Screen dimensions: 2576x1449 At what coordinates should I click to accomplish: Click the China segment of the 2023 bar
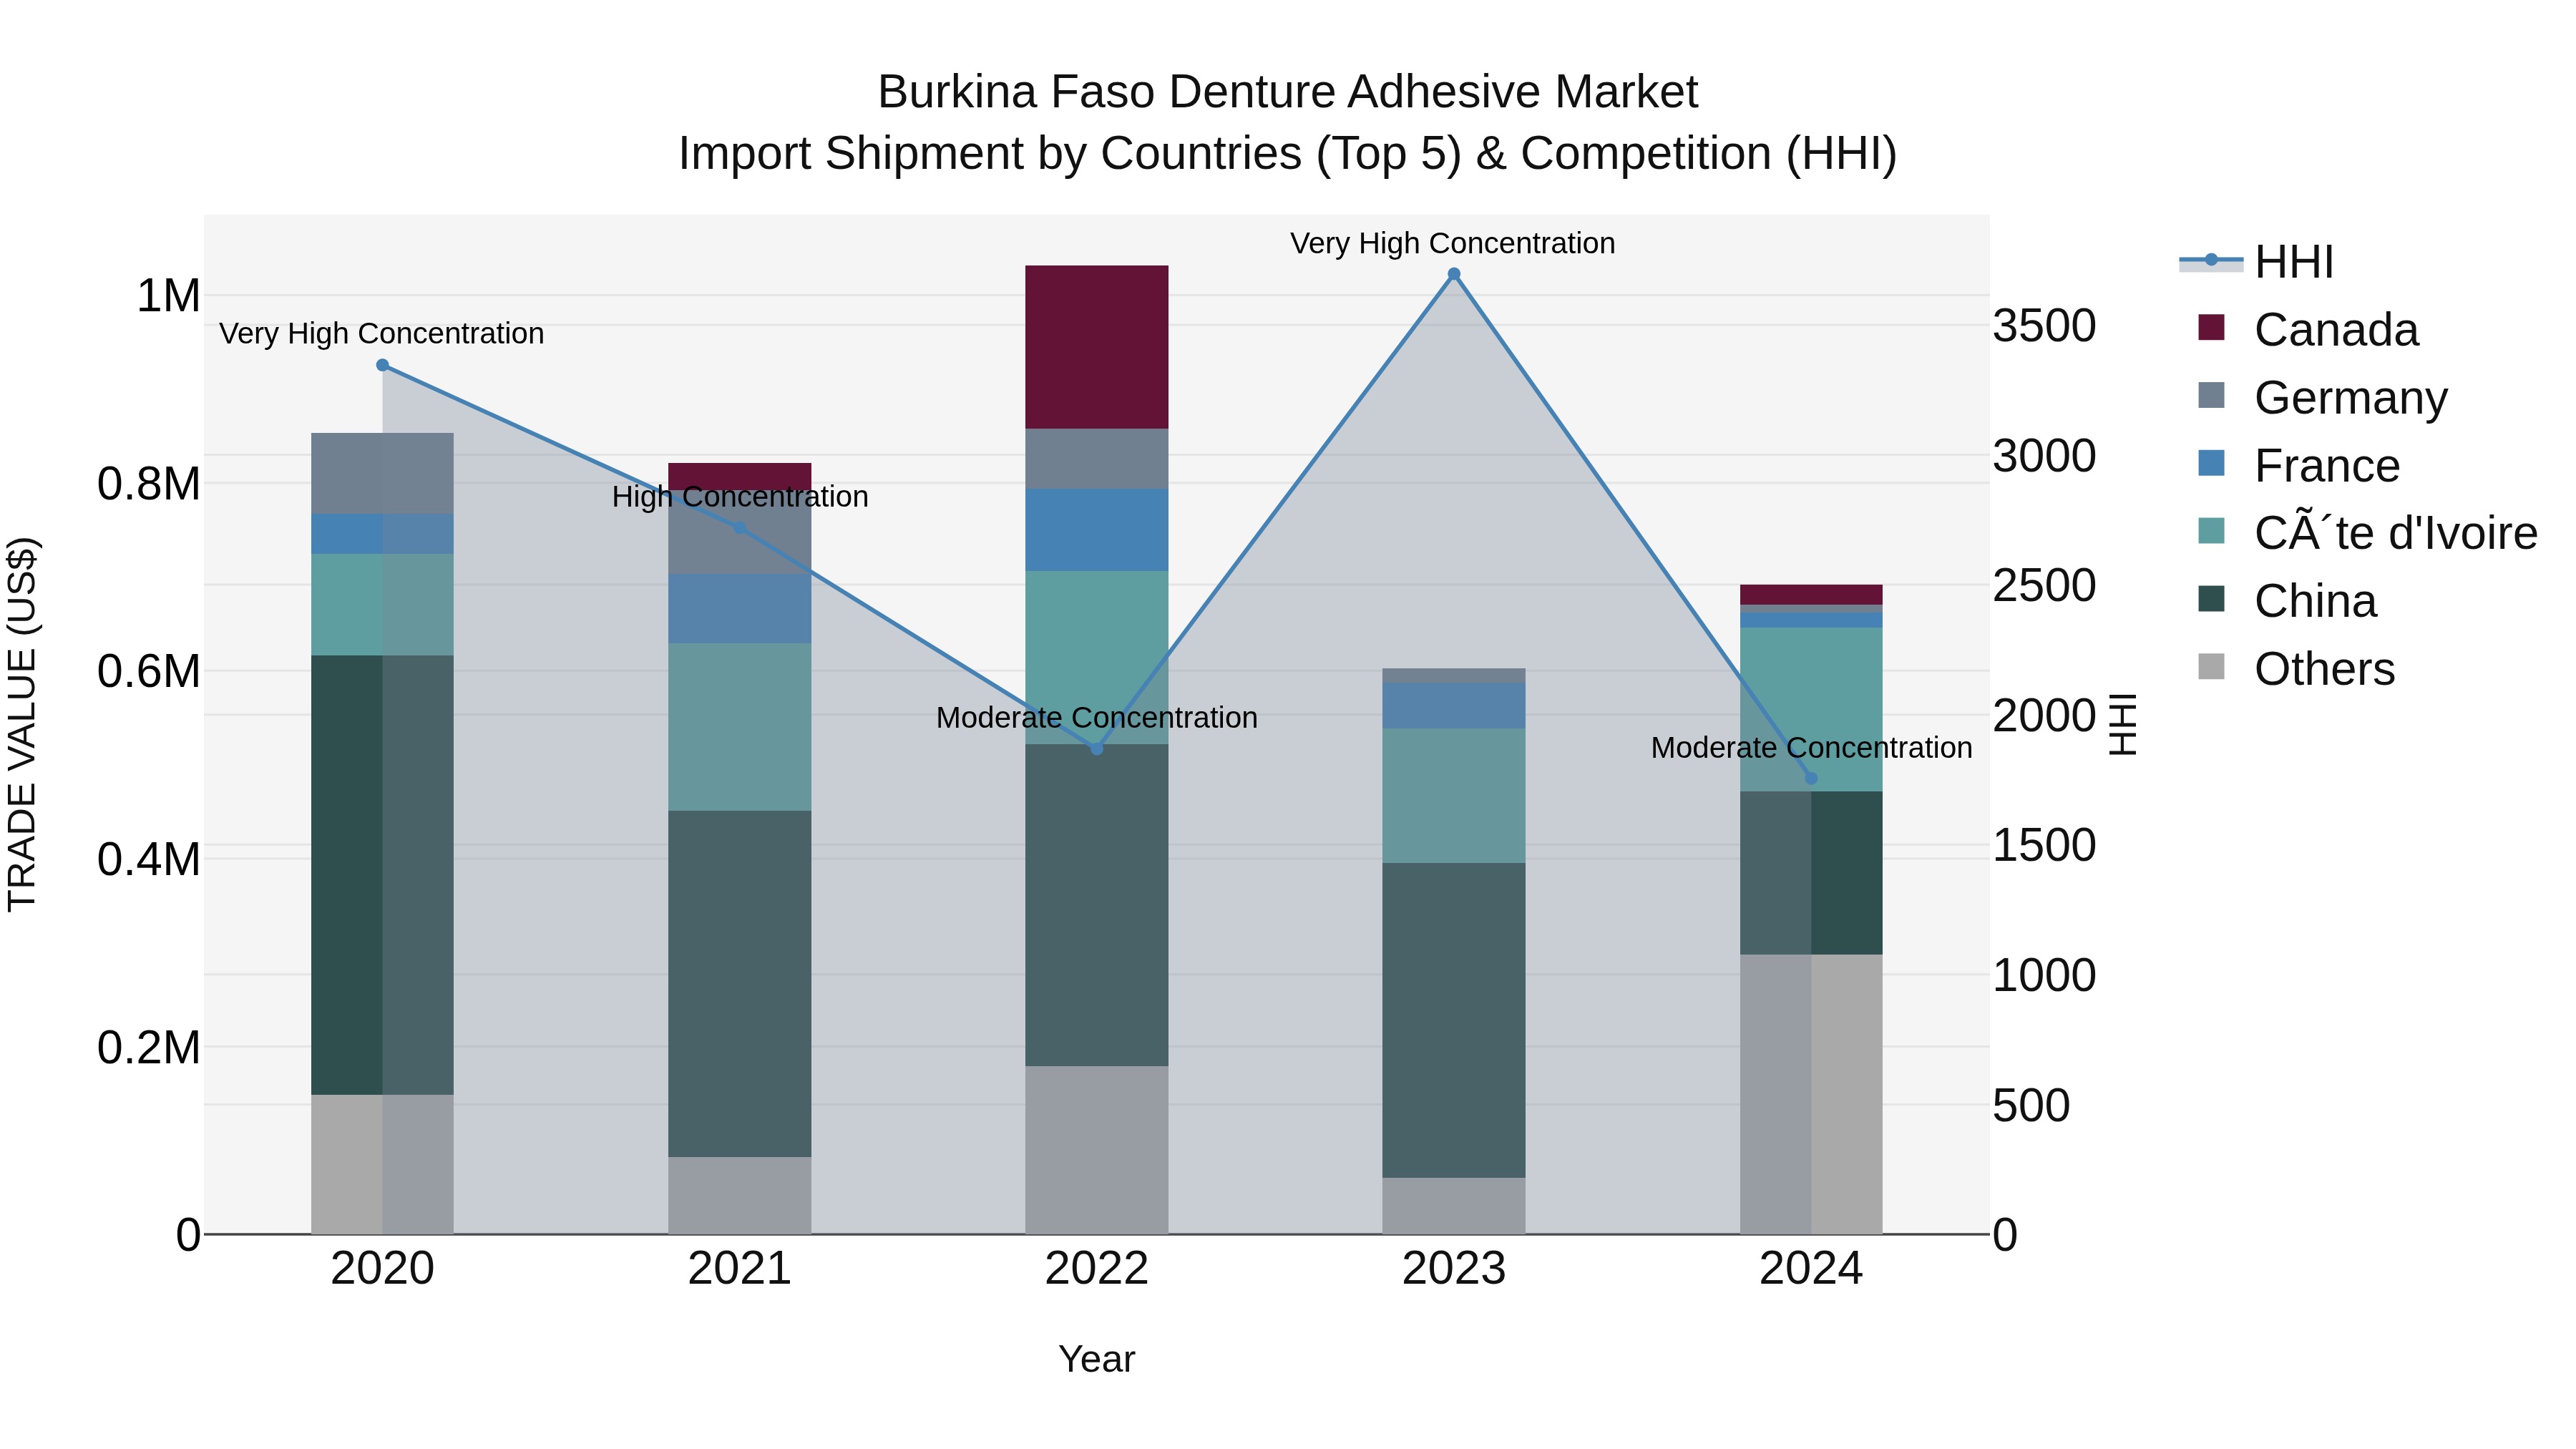[x=1454, y=1021]
